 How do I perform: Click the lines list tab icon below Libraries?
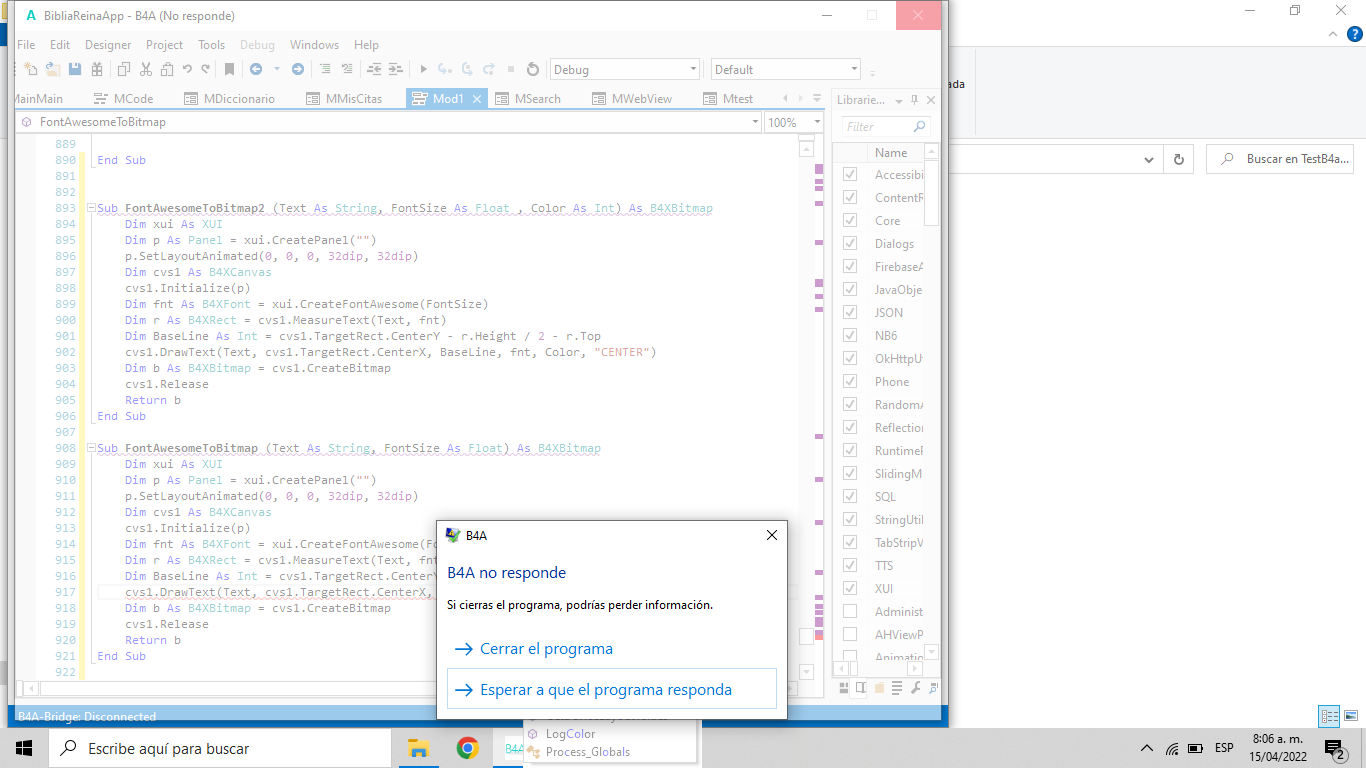[x=897, y=687]
